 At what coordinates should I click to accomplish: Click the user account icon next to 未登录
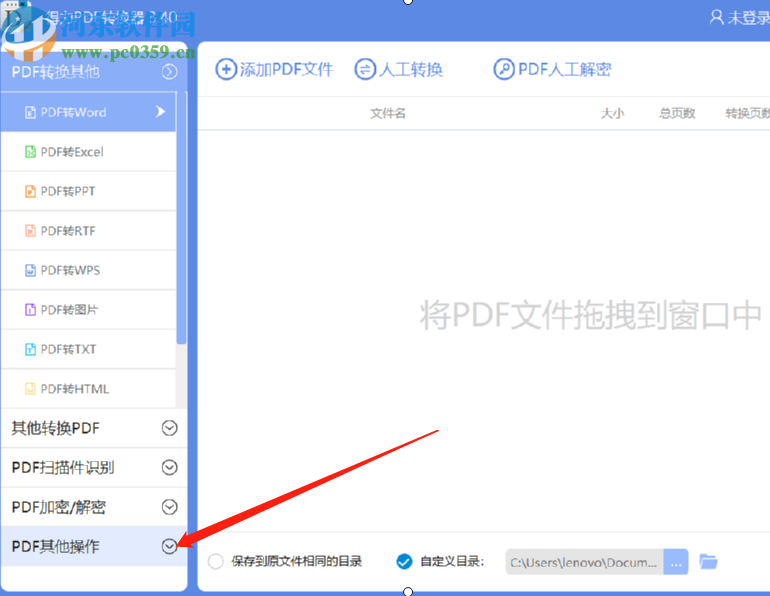pos(716,17)
